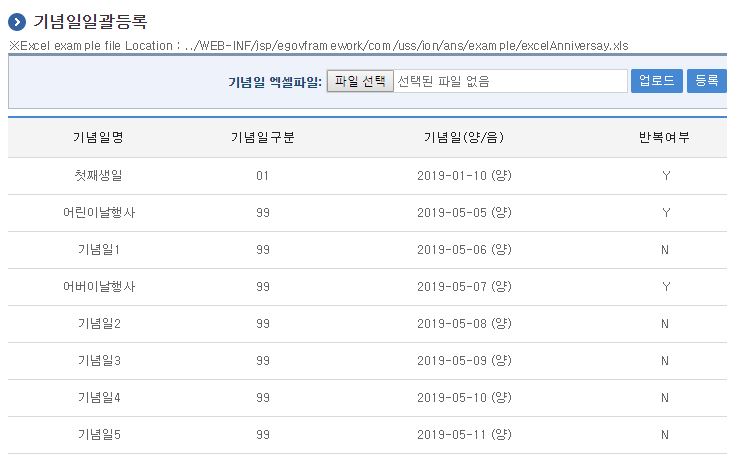Click the 기념일5 entry in the table
Viewport: 737px width, 467px height.
tap(98, 434)
